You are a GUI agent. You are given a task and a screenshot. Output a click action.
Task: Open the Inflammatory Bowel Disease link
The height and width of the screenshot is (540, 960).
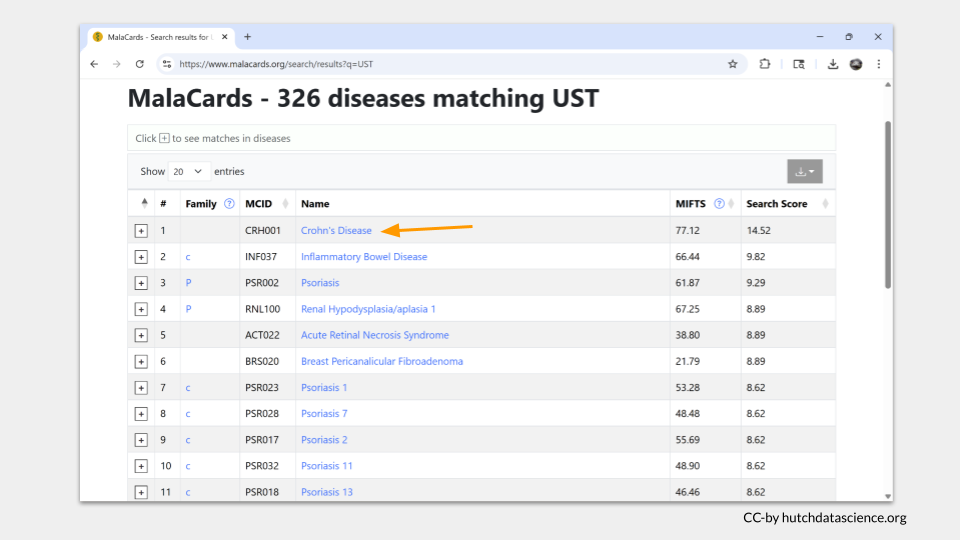(x=364, y=257)
